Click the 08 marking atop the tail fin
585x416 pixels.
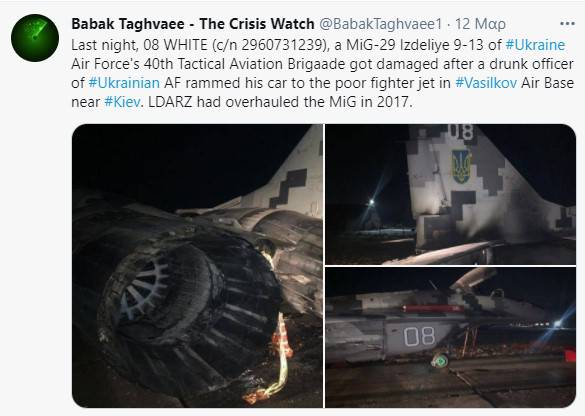[461, 132]
